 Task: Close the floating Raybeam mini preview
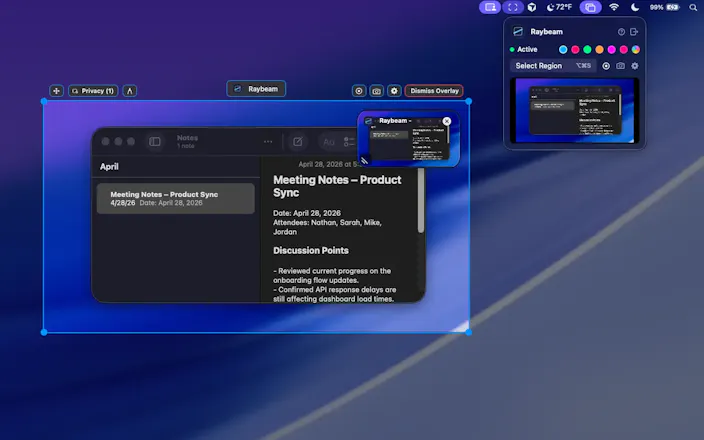446,121
